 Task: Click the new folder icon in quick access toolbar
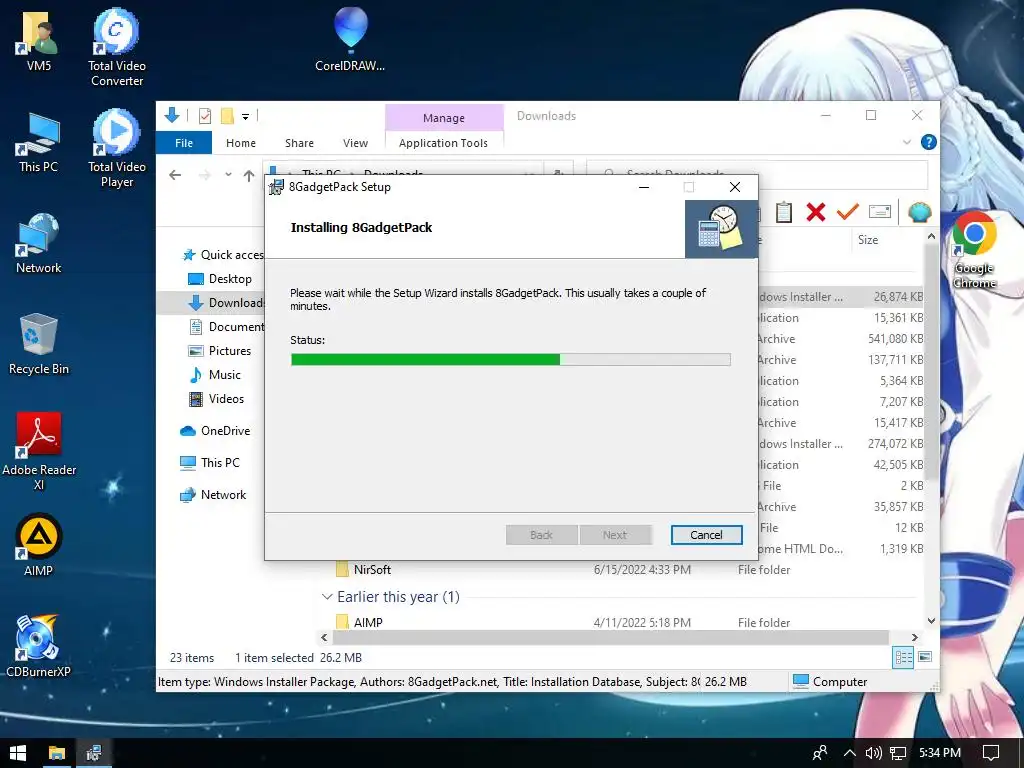[227, 116]
